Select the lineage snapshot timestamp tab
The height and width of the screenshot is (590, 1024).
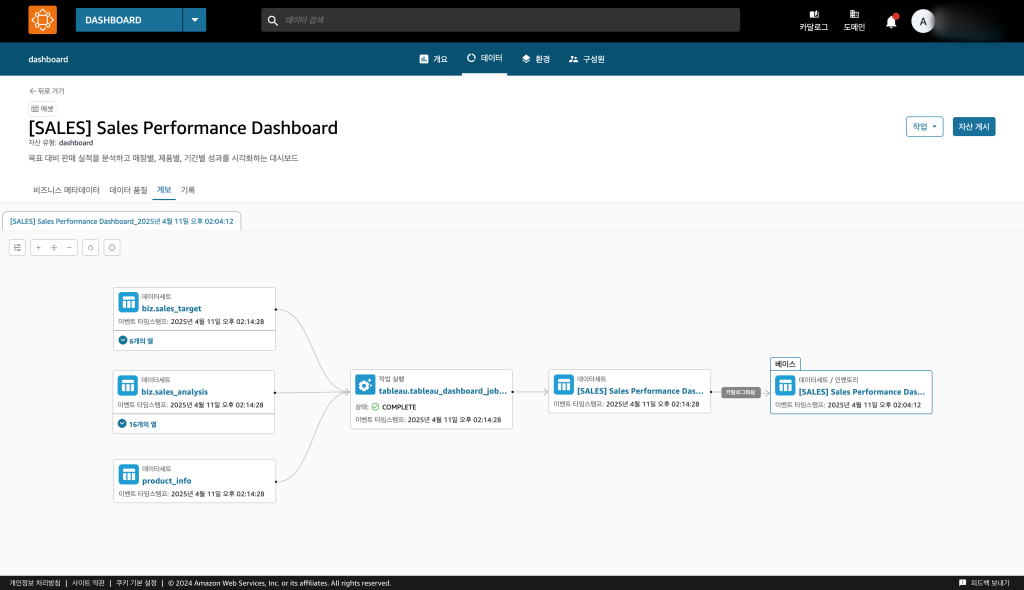pyautogui.click(x=121, y=221)
